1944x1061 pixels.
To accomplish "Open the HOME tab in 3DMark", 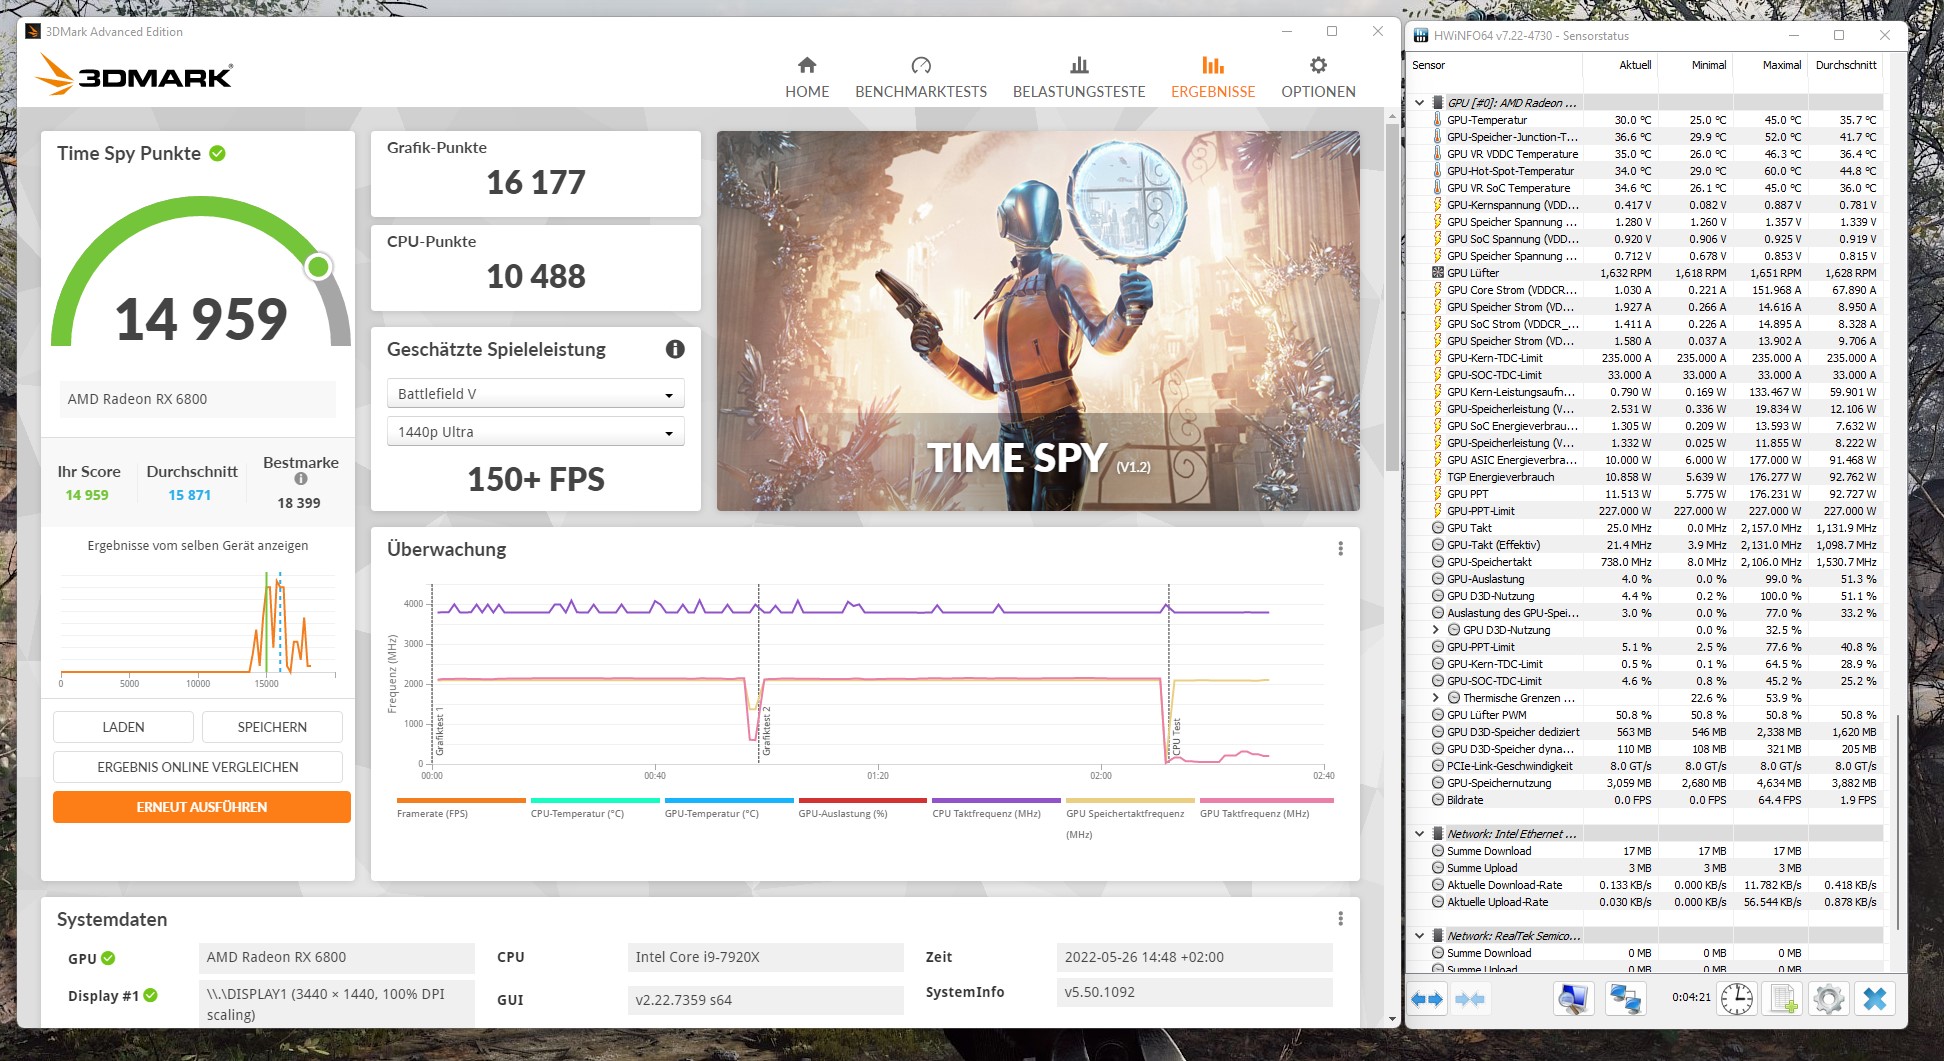I will pyautogui.click(x=807, y=78).
